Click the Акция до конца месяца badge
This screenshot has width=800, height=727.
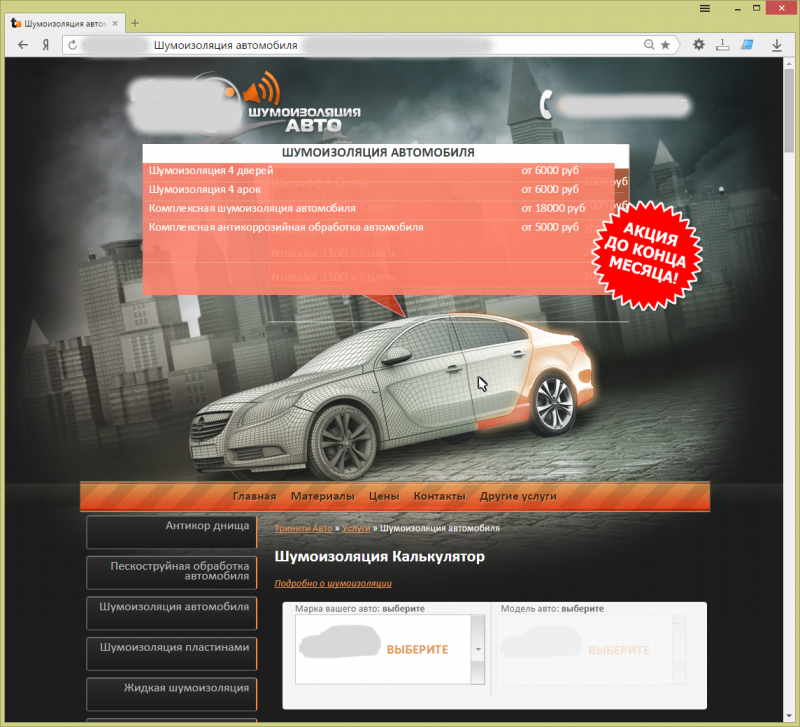pyautogui.click(x=646, y=255)
